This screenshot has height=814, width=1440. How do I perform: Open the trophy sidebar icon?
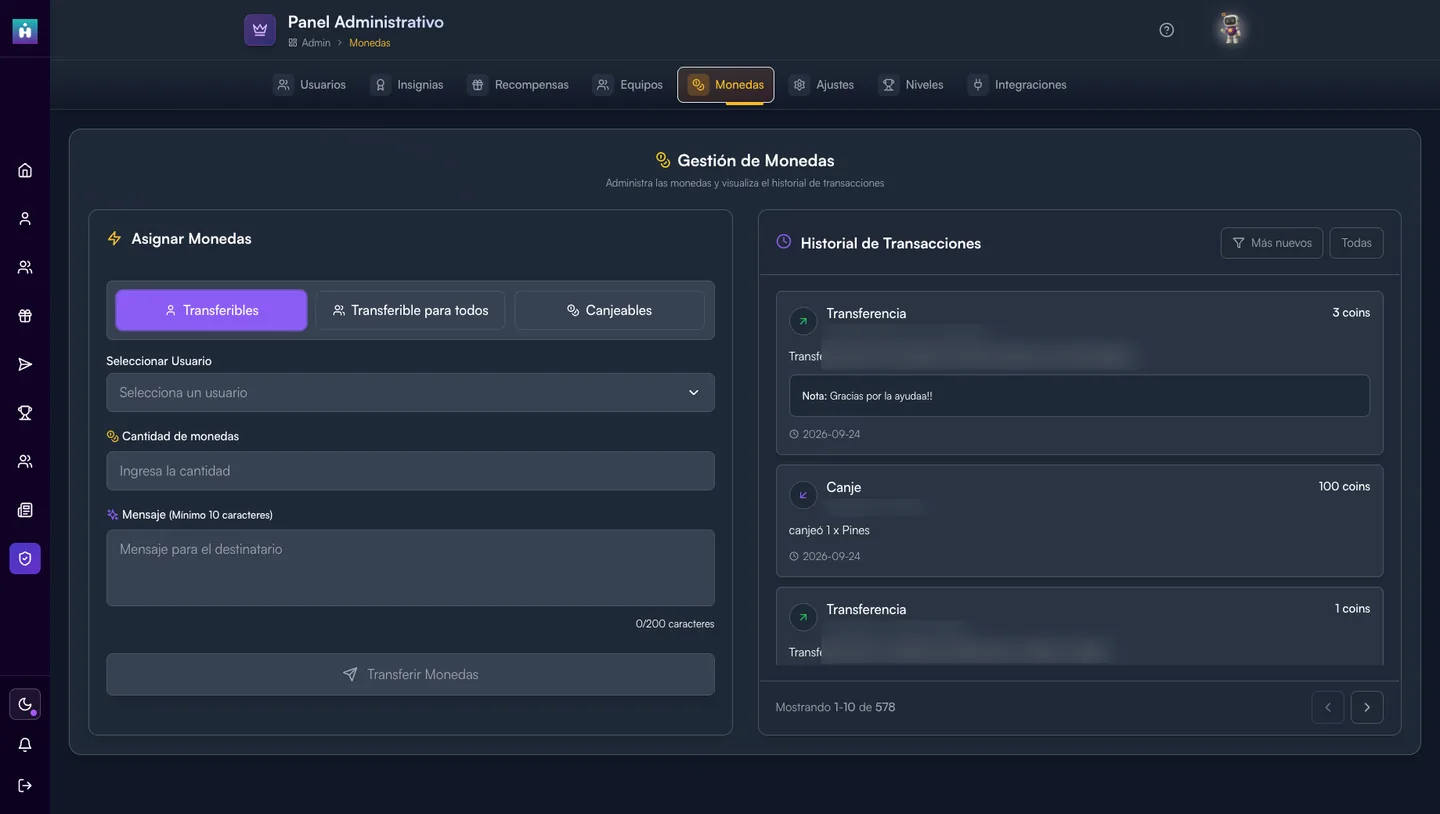click(x=25, y=413)
